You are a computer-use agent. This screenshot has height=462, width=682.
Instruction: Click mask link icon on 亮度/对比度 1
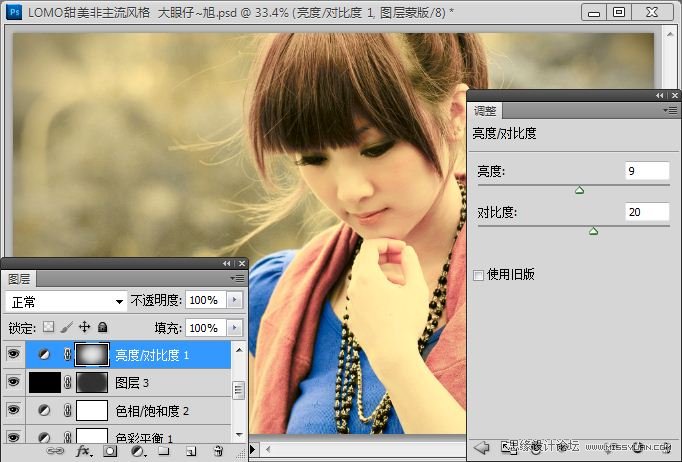pyautogui.click(x=67, y=355)
